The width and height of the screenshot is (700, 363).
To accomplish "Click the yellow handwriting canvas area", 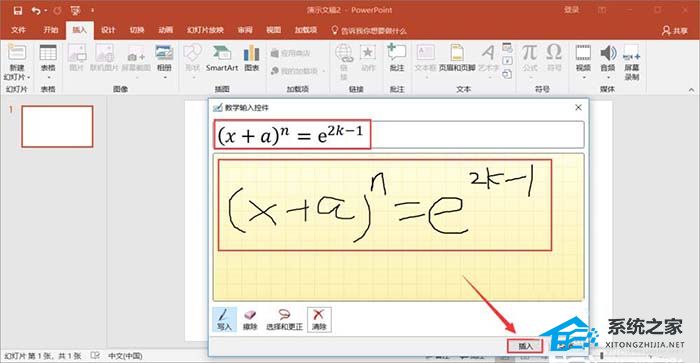I will pyautogui.click(x=399, y=227).
